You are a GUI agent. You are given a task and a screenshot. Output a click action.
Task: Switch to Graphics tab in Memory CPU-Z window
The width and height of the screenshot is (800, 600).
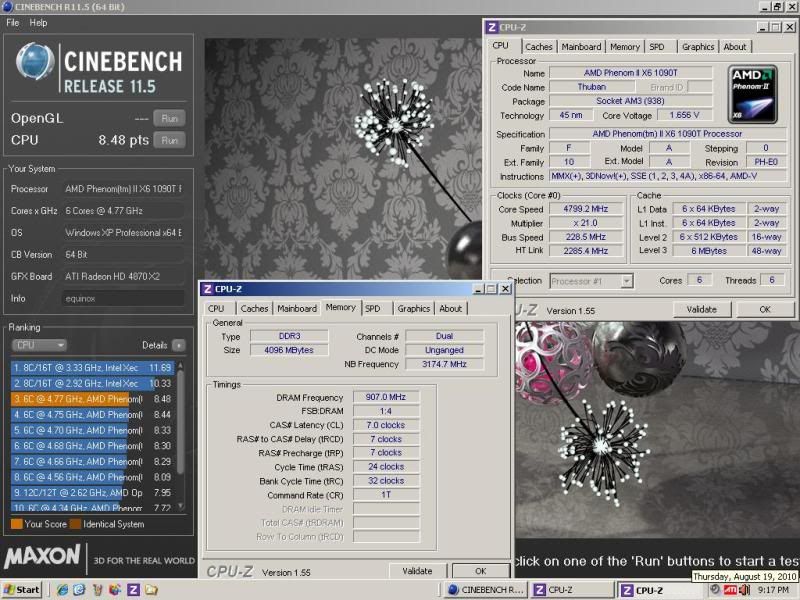(414, 309)
